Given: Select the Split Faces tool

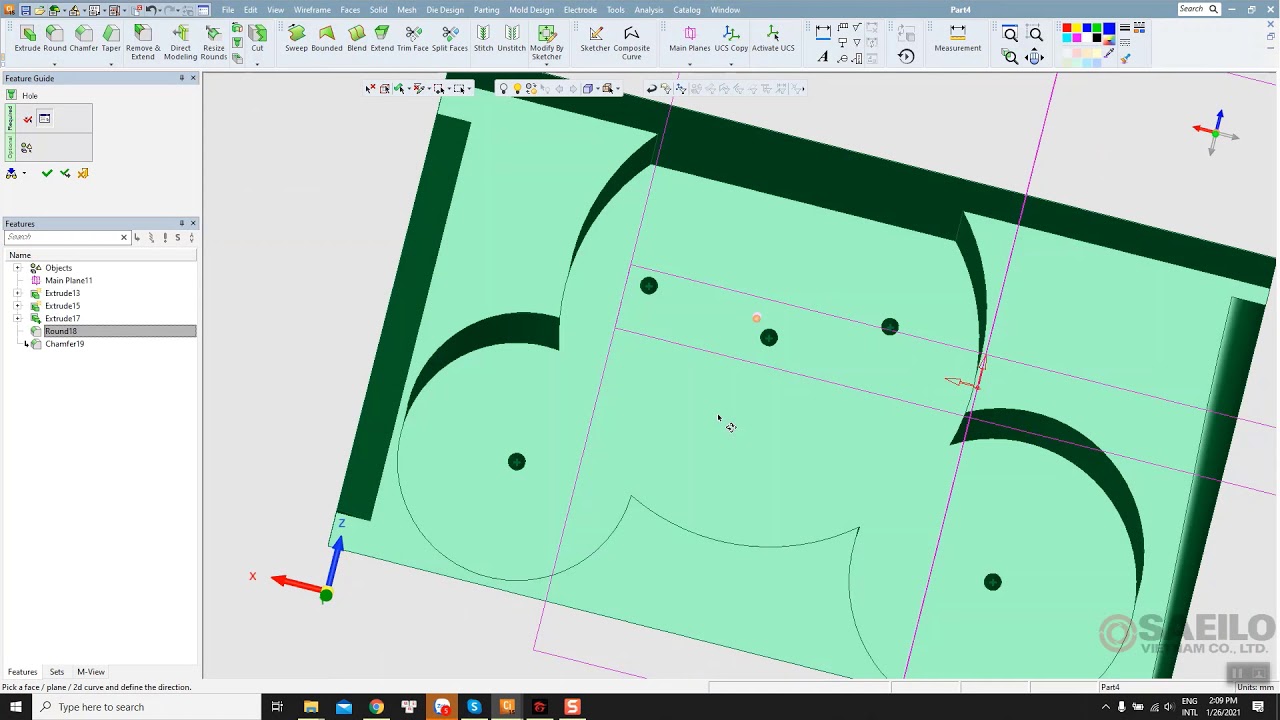Looking at the screenshot, I should click(450, 39).
